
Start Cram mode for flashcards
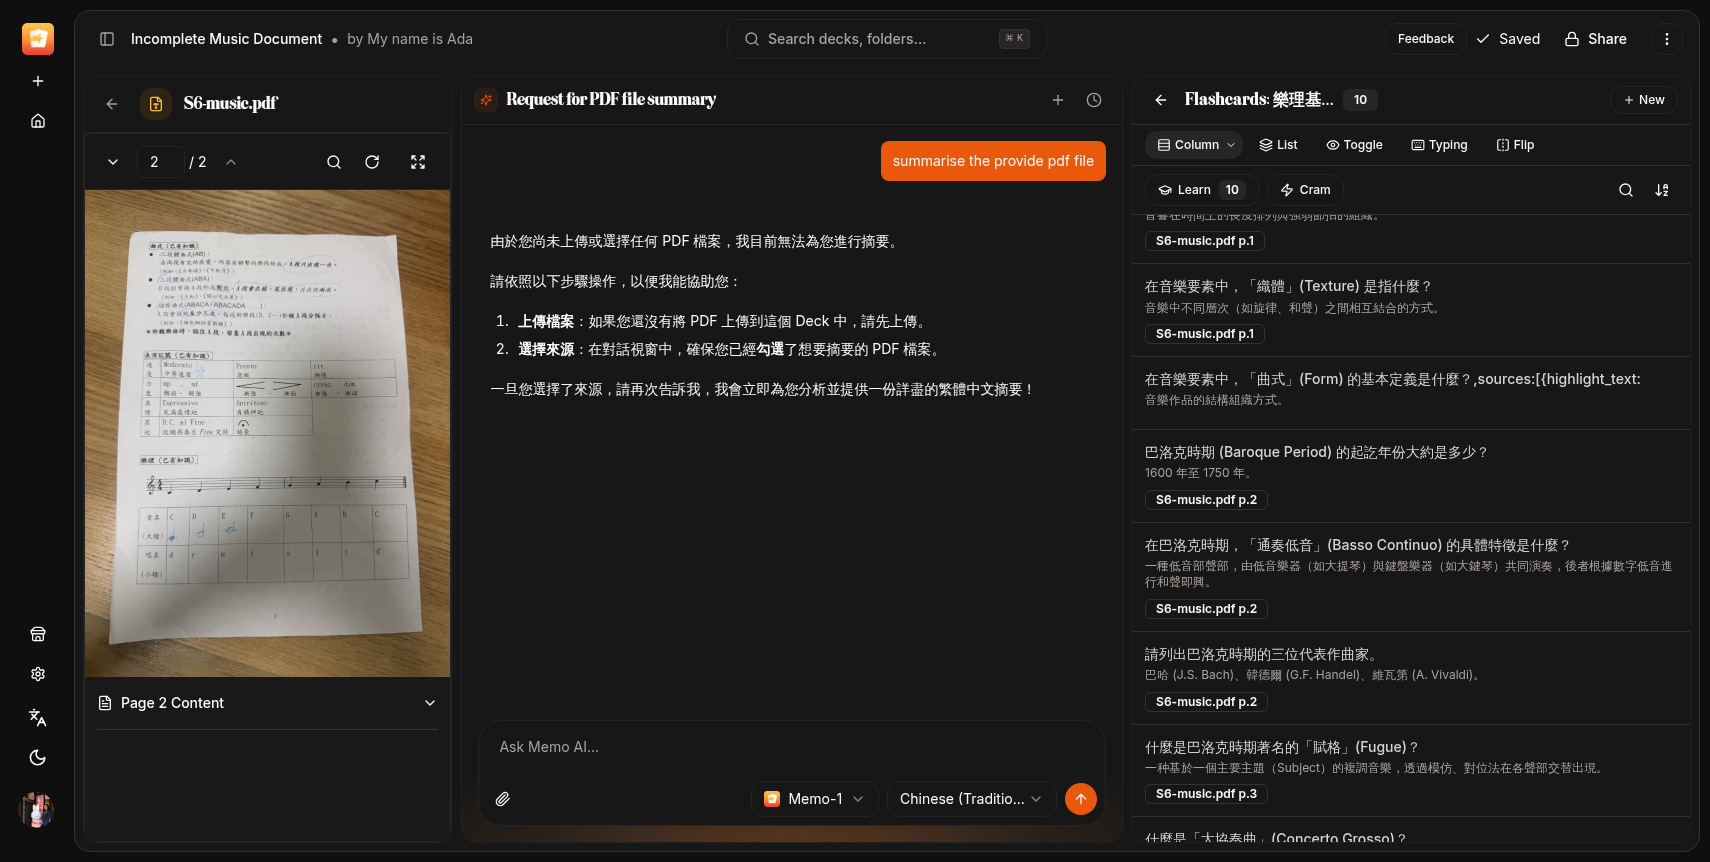click(x=1305, y=190)
